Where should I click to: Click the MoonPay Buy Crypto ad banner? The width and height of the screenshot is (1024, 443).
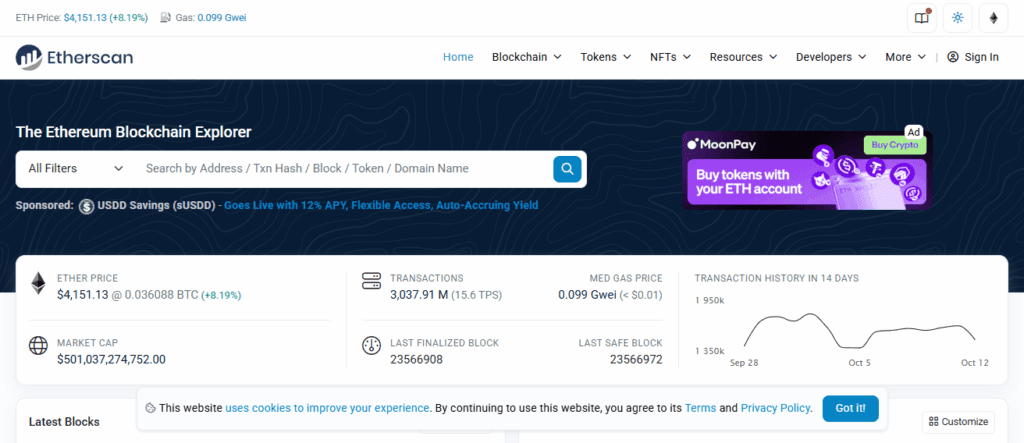pos(804,170)
